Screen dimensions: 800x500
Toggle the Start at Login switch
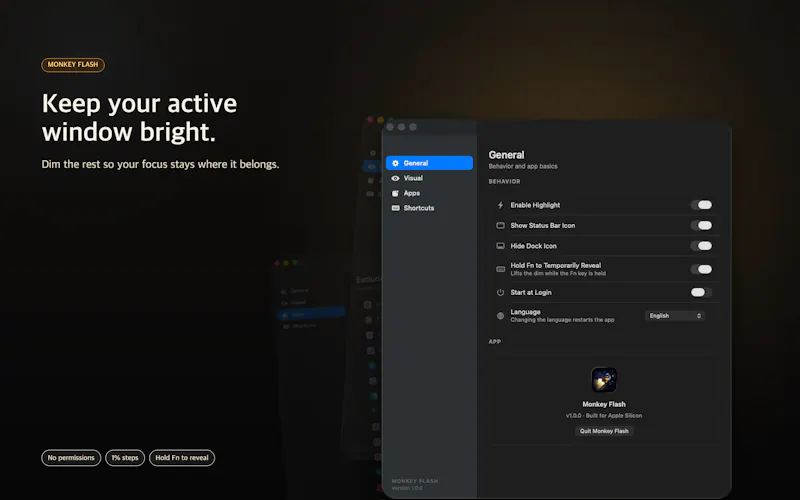[x=702, y=292]
